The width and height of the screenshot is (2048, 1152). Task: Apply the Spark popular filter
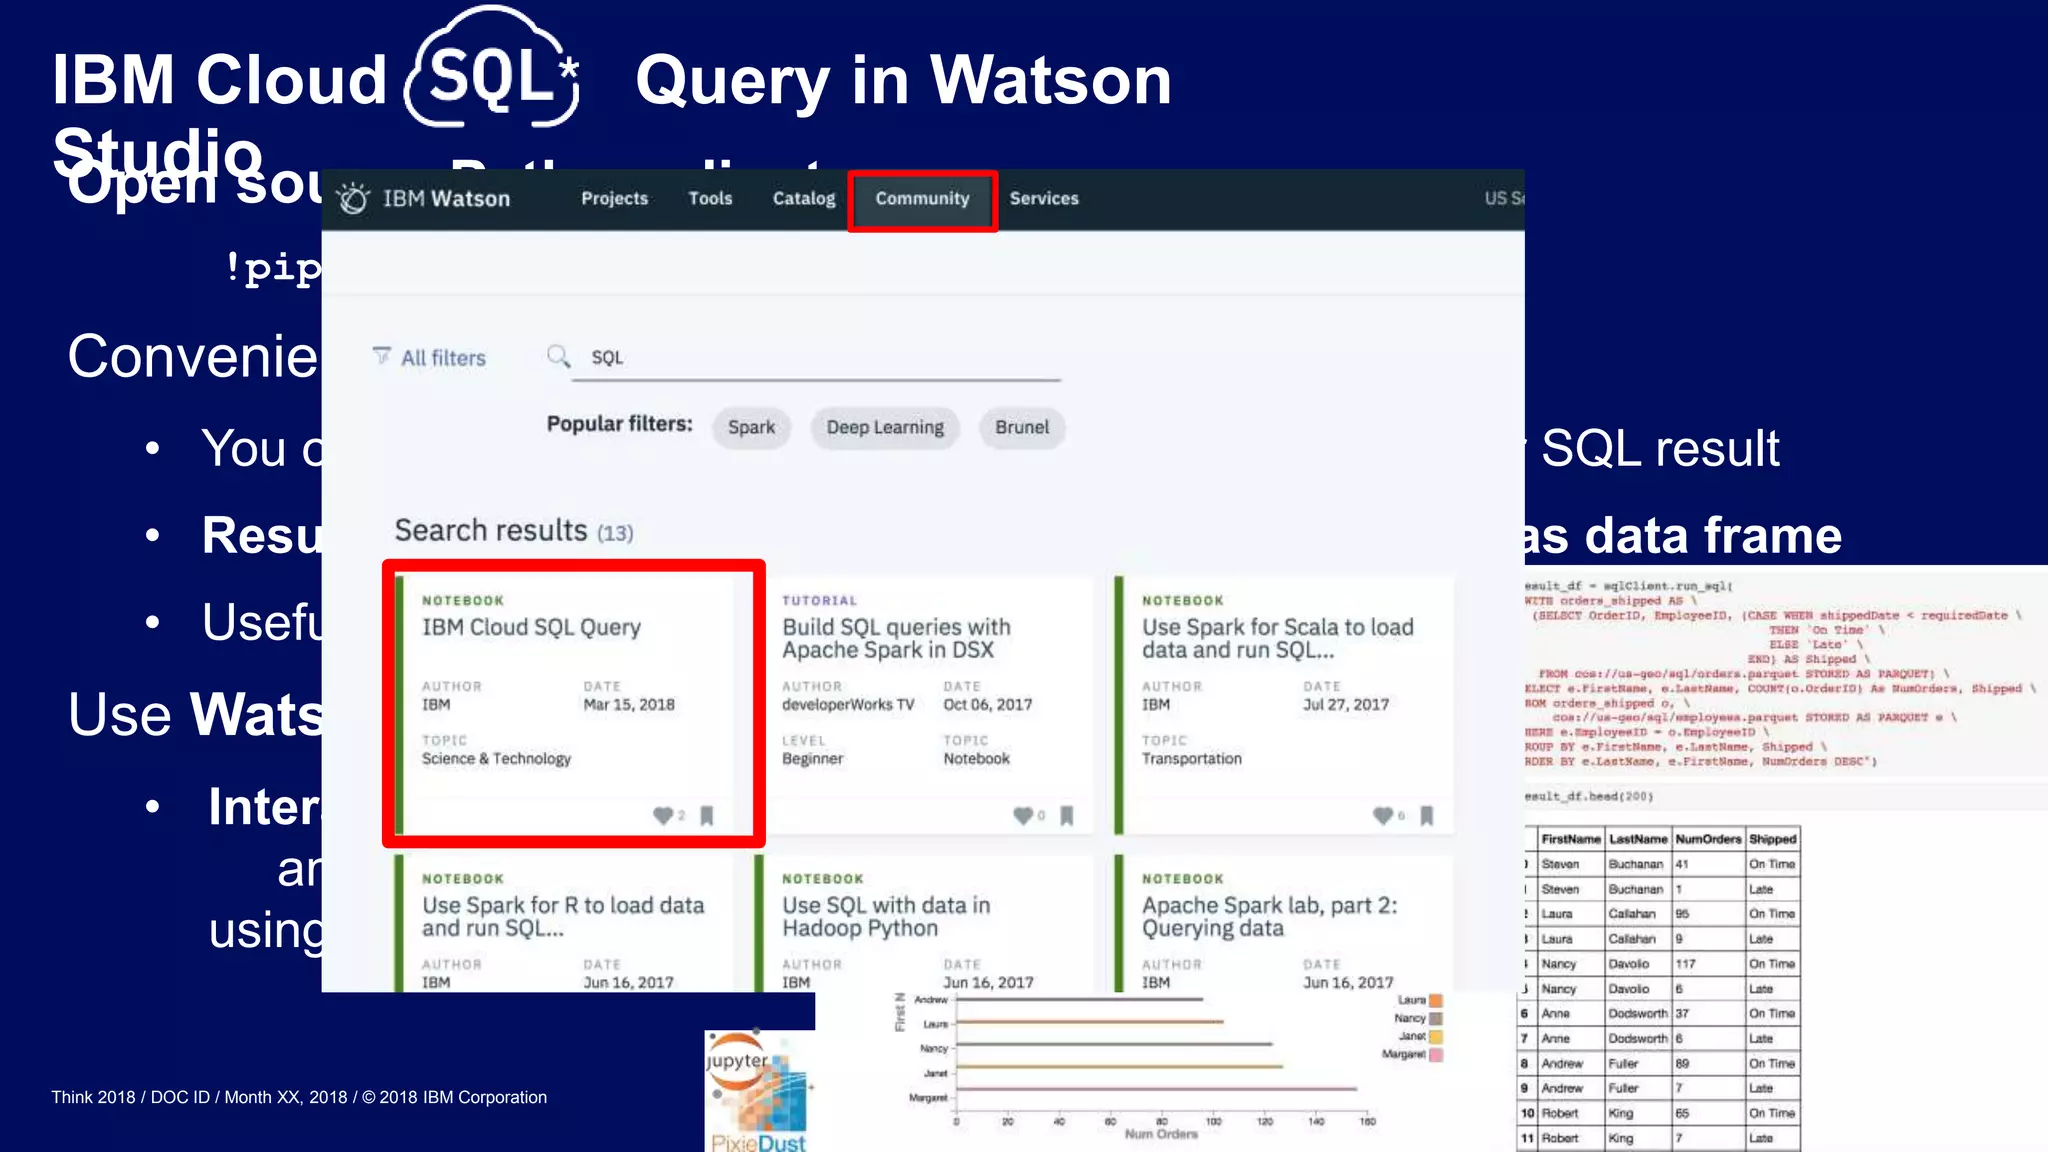(751, 427)
